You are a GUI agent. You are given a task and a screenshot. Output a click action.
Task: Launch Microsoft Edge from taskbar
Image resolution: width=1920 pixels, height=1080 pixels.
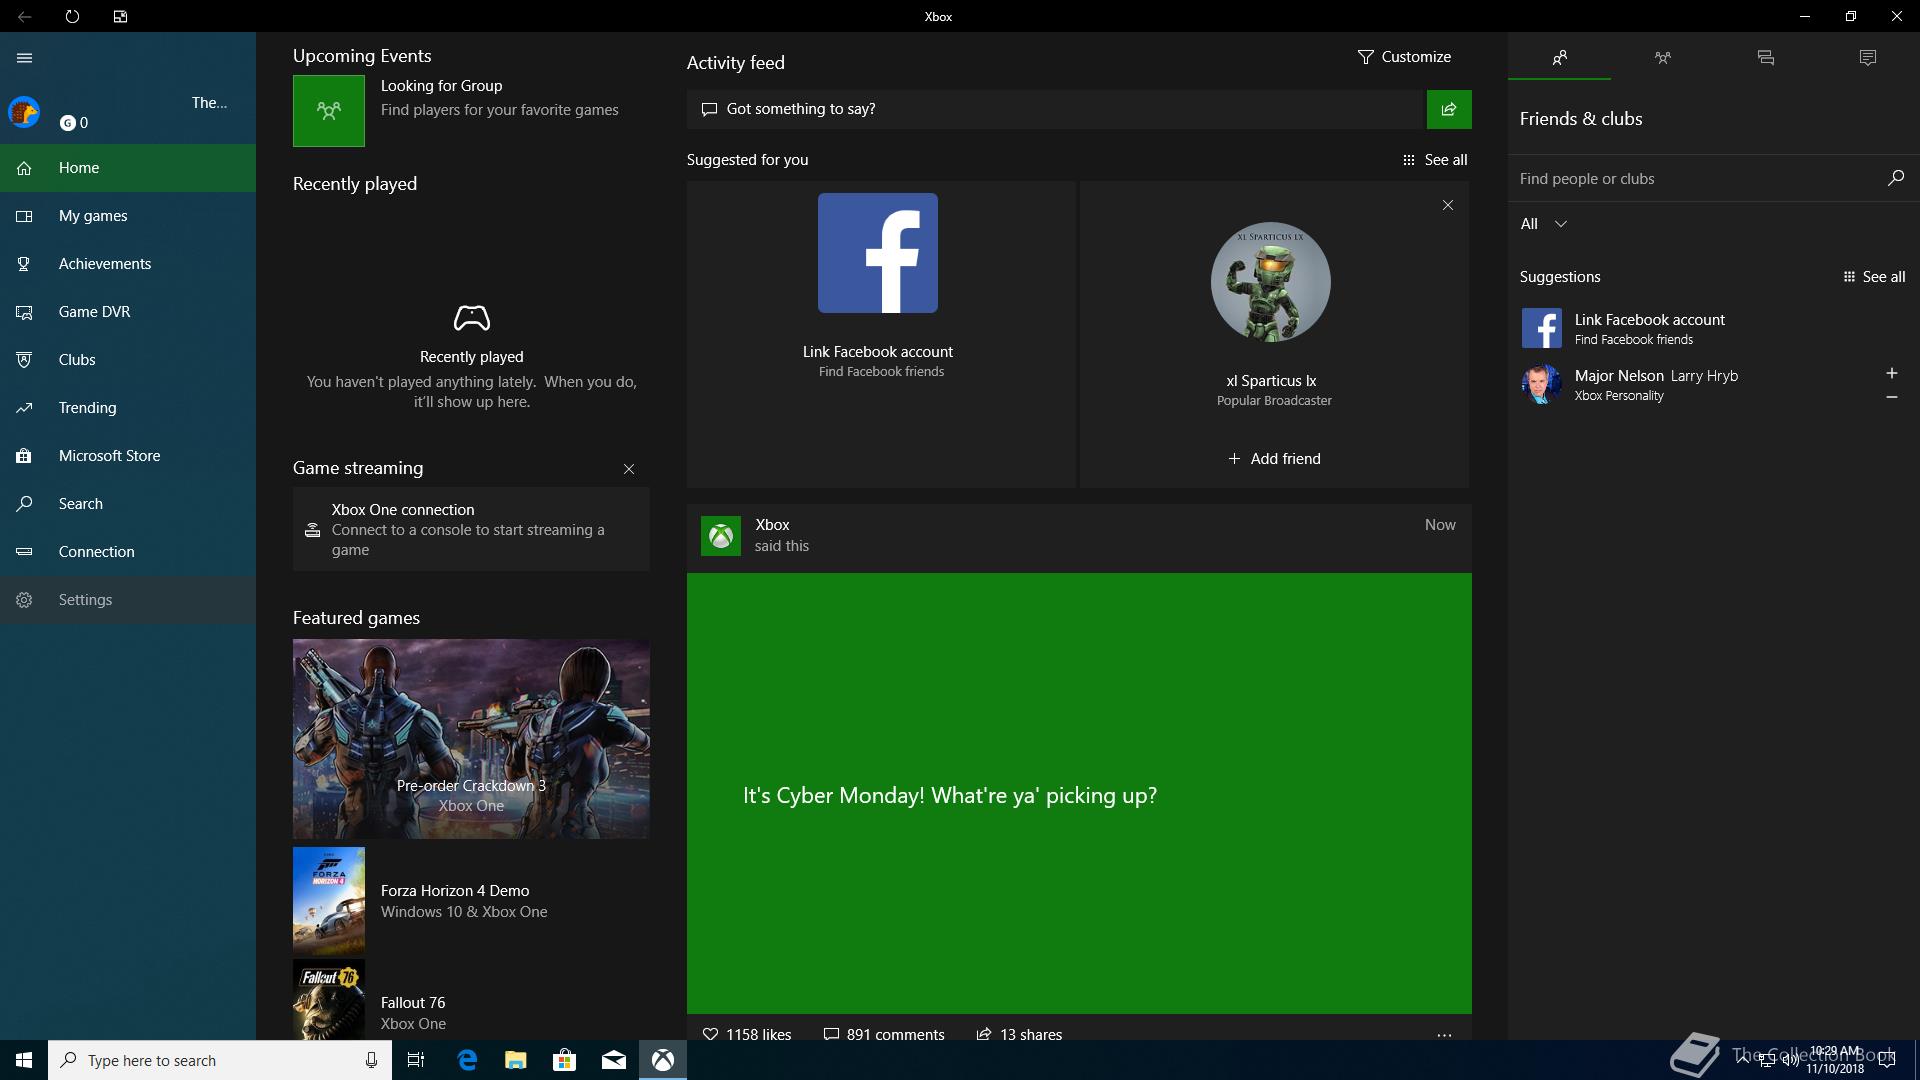[x=467, y=1060]
